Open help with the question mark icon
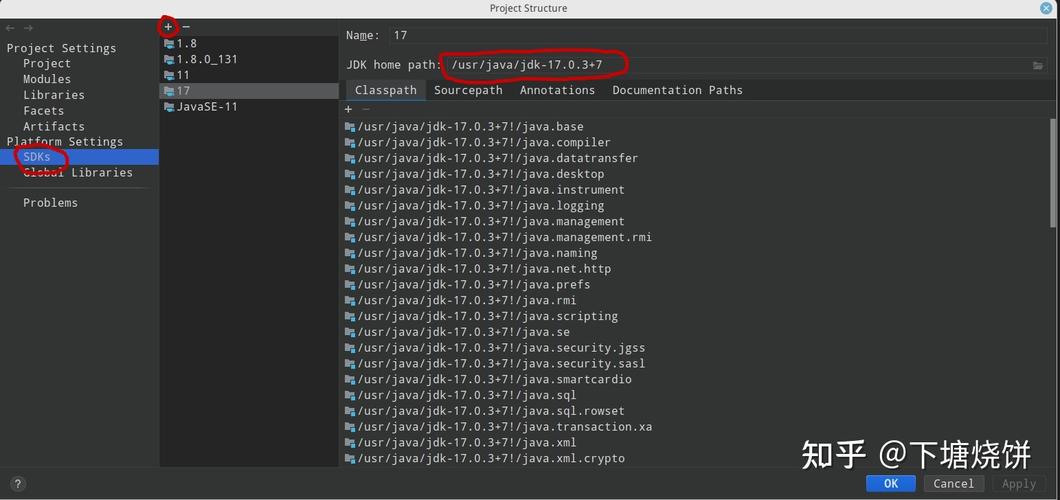This screenshot has width=1060, height=500. click(x=17, y=483)
